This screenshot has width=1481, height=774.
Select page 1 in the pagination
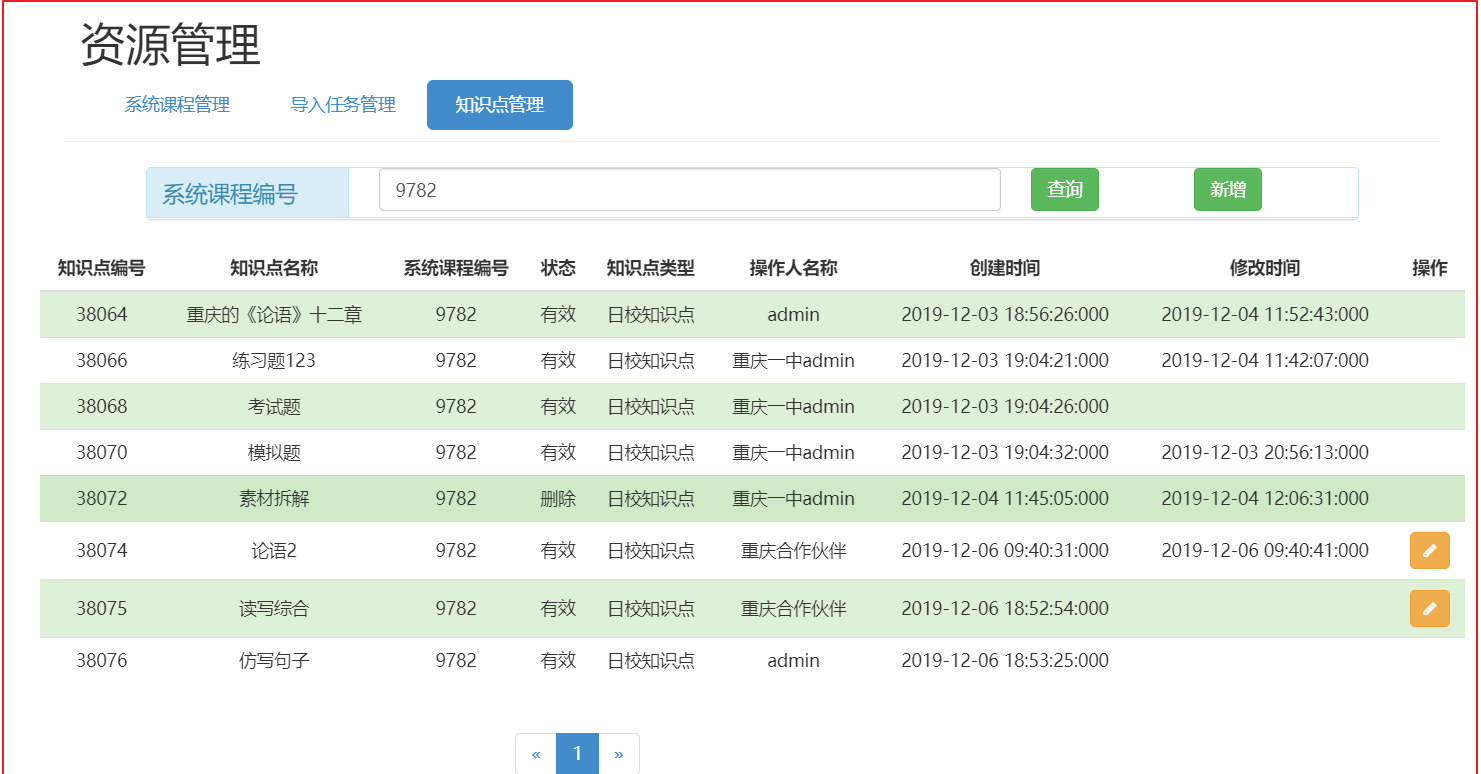(577, 754)
